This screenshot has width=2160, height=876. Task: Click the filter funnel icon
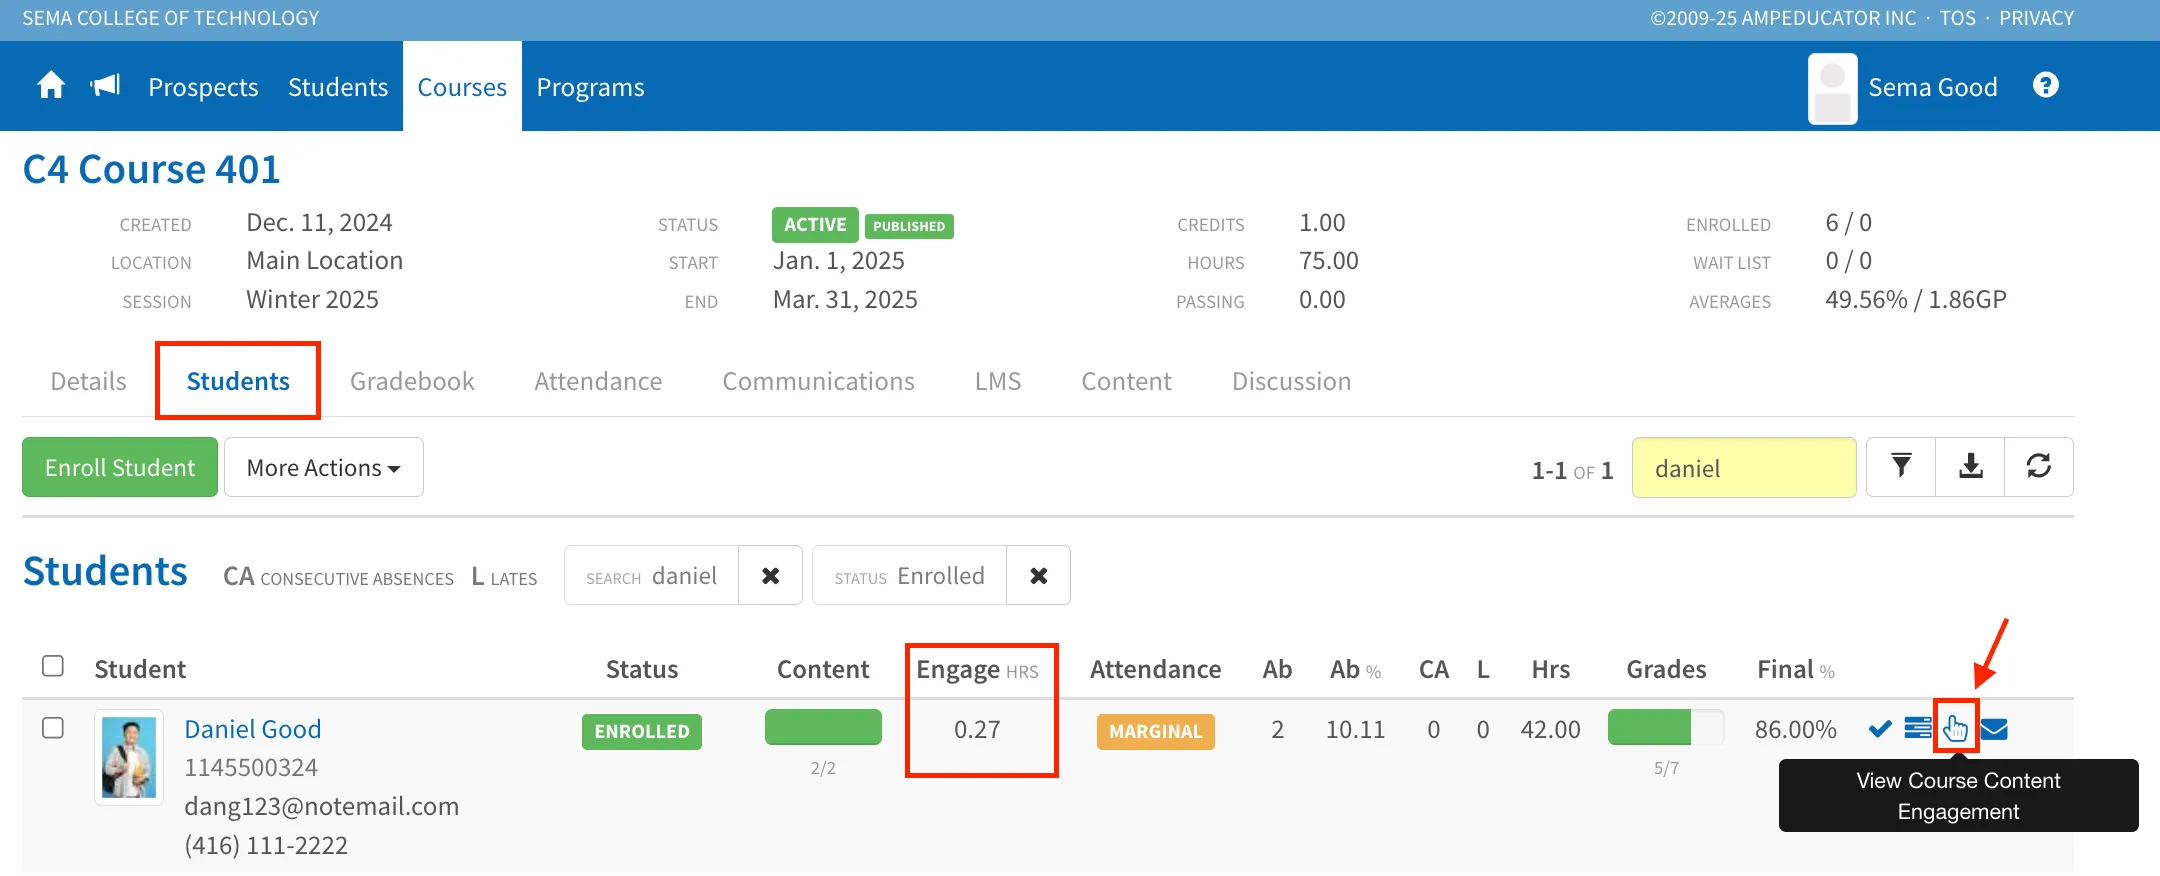coord(1901,467)
